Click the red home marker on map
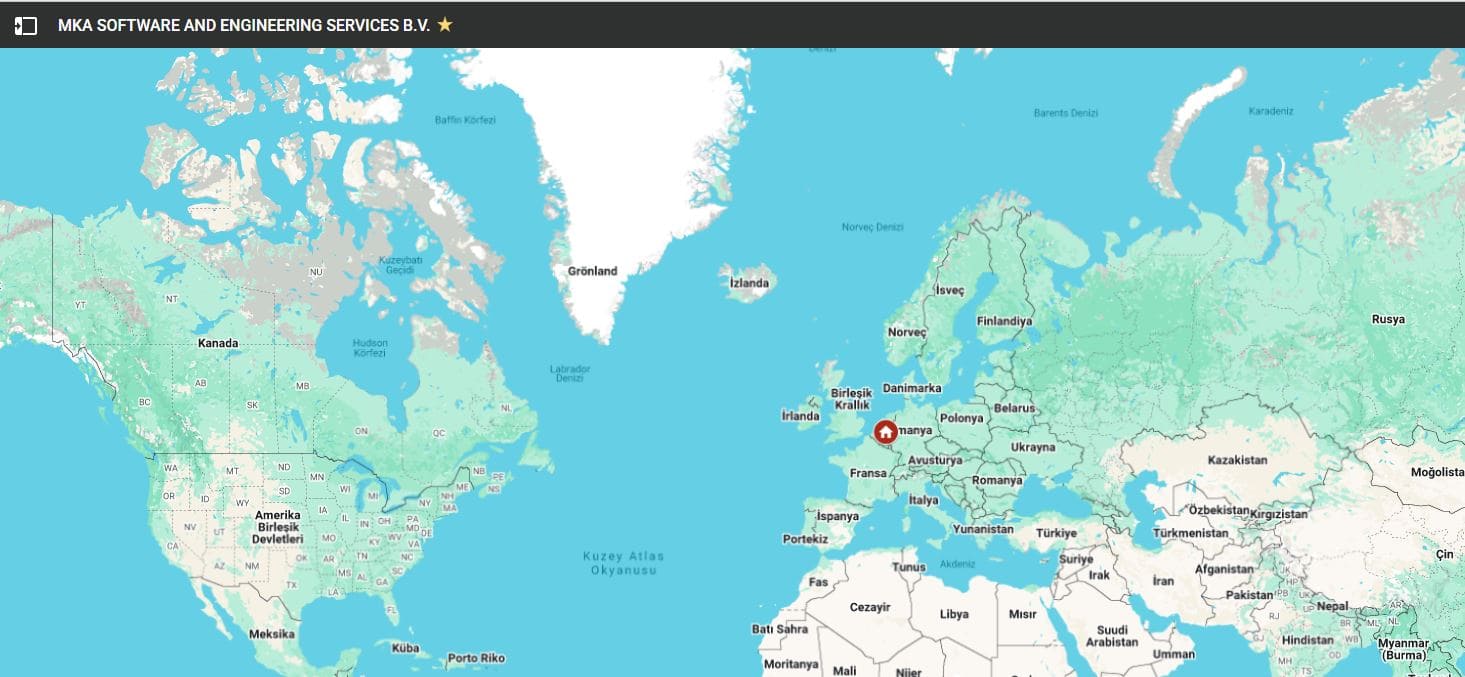Image resolution: width=1465 pixels, height=677 pixels. pos(885,432)
